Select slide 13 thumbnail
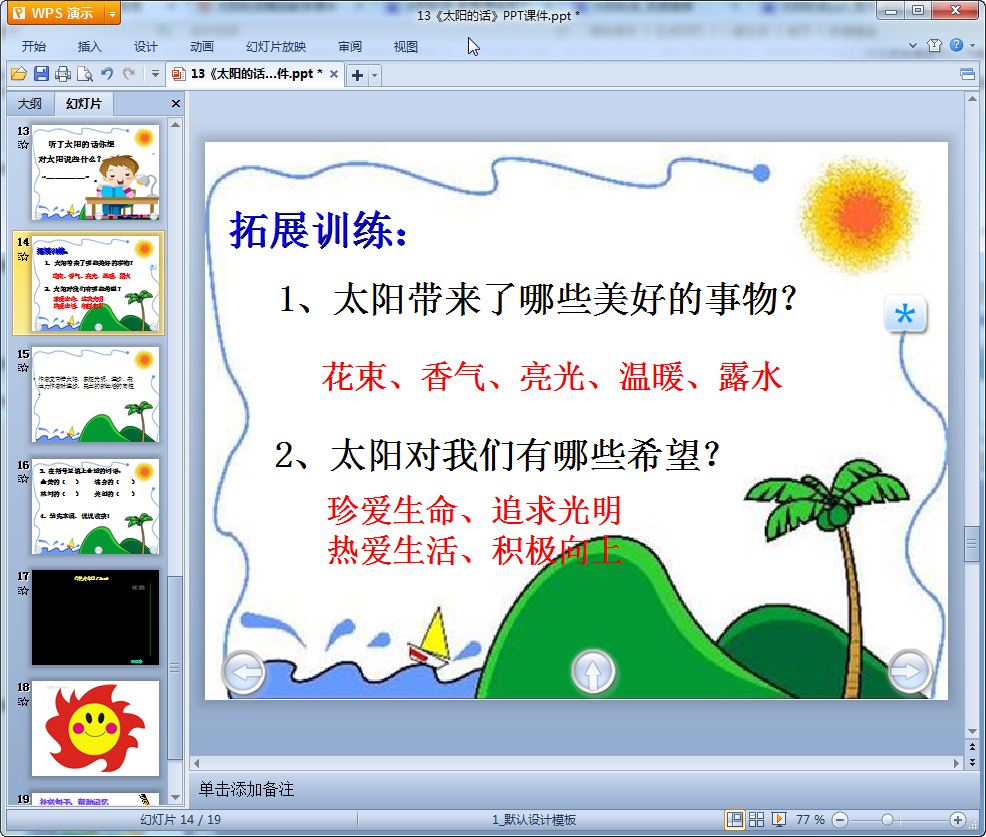 point(96,172)
